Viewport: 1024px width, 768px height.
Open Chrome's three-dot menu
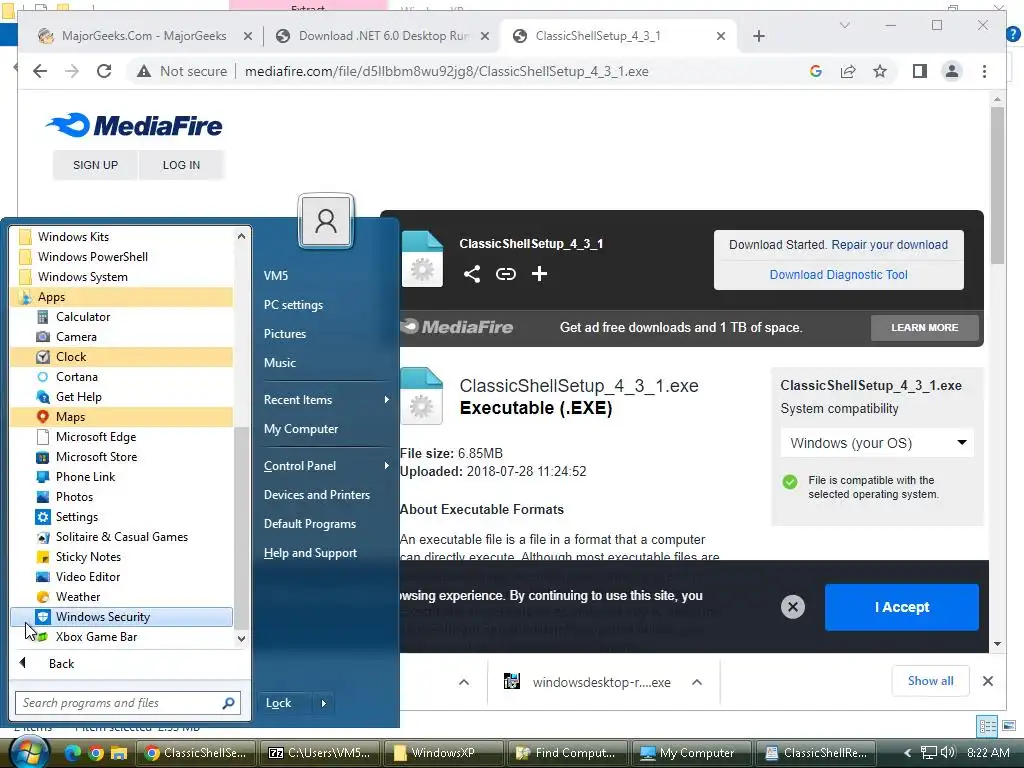coord(984,71)
